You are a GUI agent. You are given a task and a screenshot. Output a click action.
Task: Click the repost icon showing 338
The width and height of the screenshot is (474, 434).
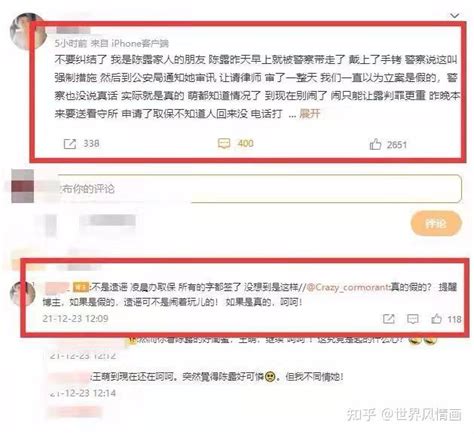coord(70,144)
